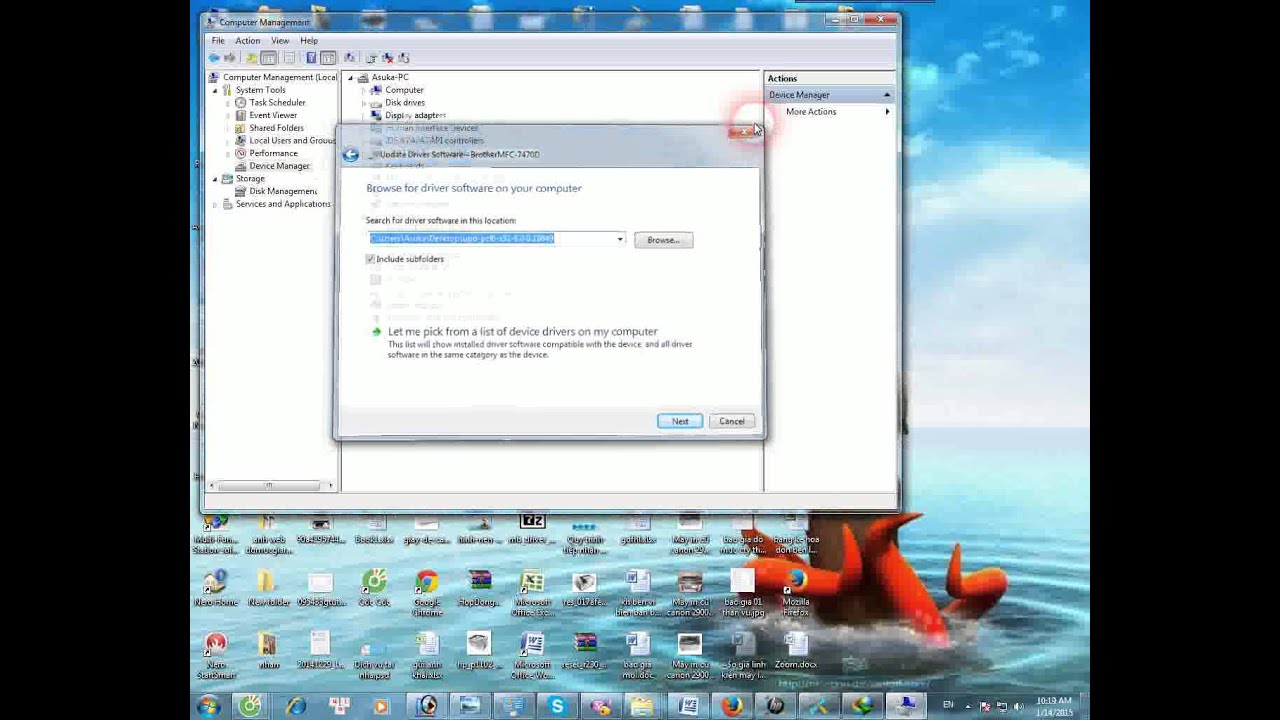This screenshot has height=720, width=1280.
Task: Click the Firefox taskbar icon
Action: [x=732, y=706]
